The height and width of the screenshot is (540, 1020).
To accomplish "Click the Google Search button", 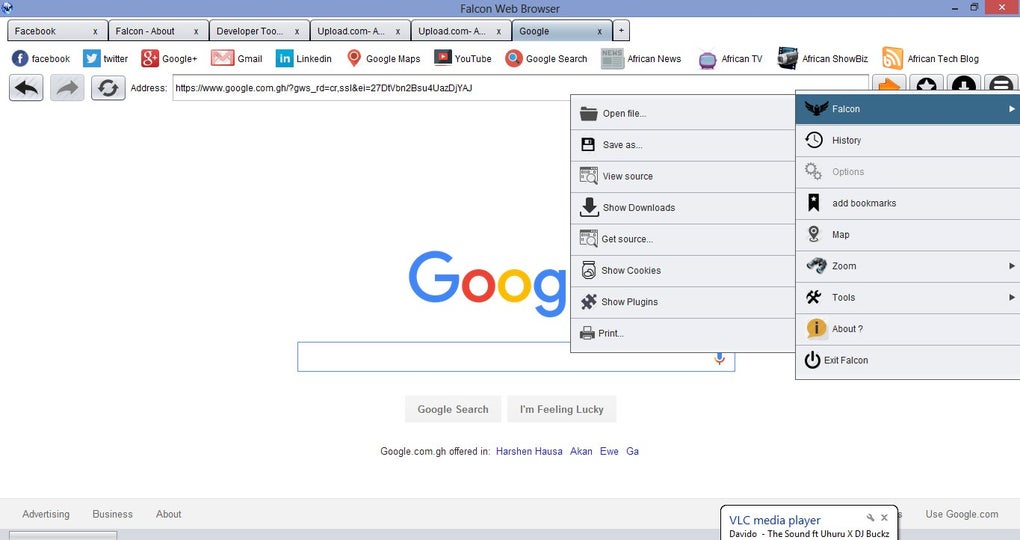I will (x=453, y=409).
